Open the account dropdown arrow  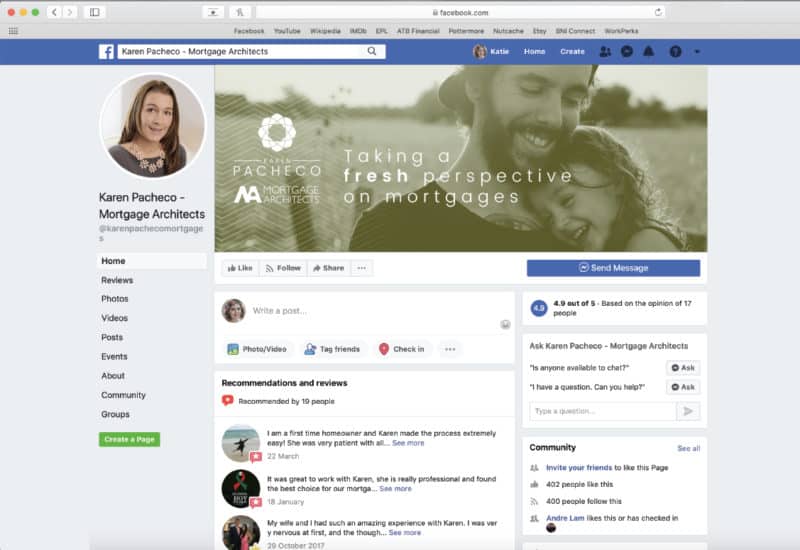point(697,51)
